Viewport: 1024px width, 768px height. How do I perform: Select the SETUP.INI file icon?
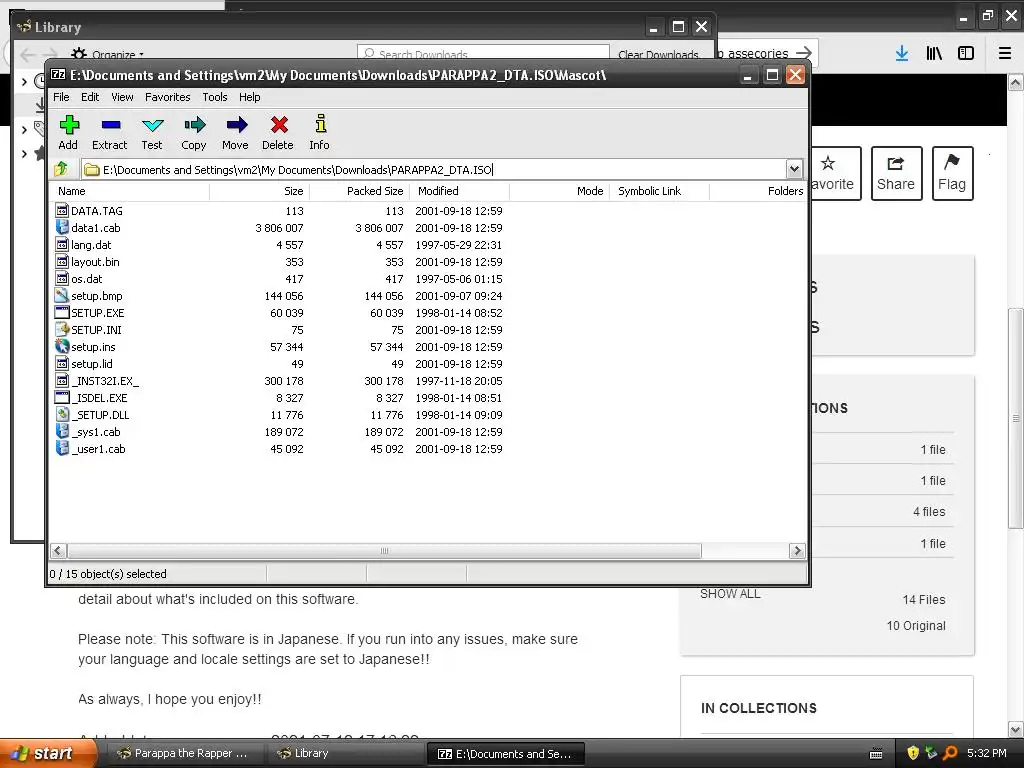click(62, 329)
